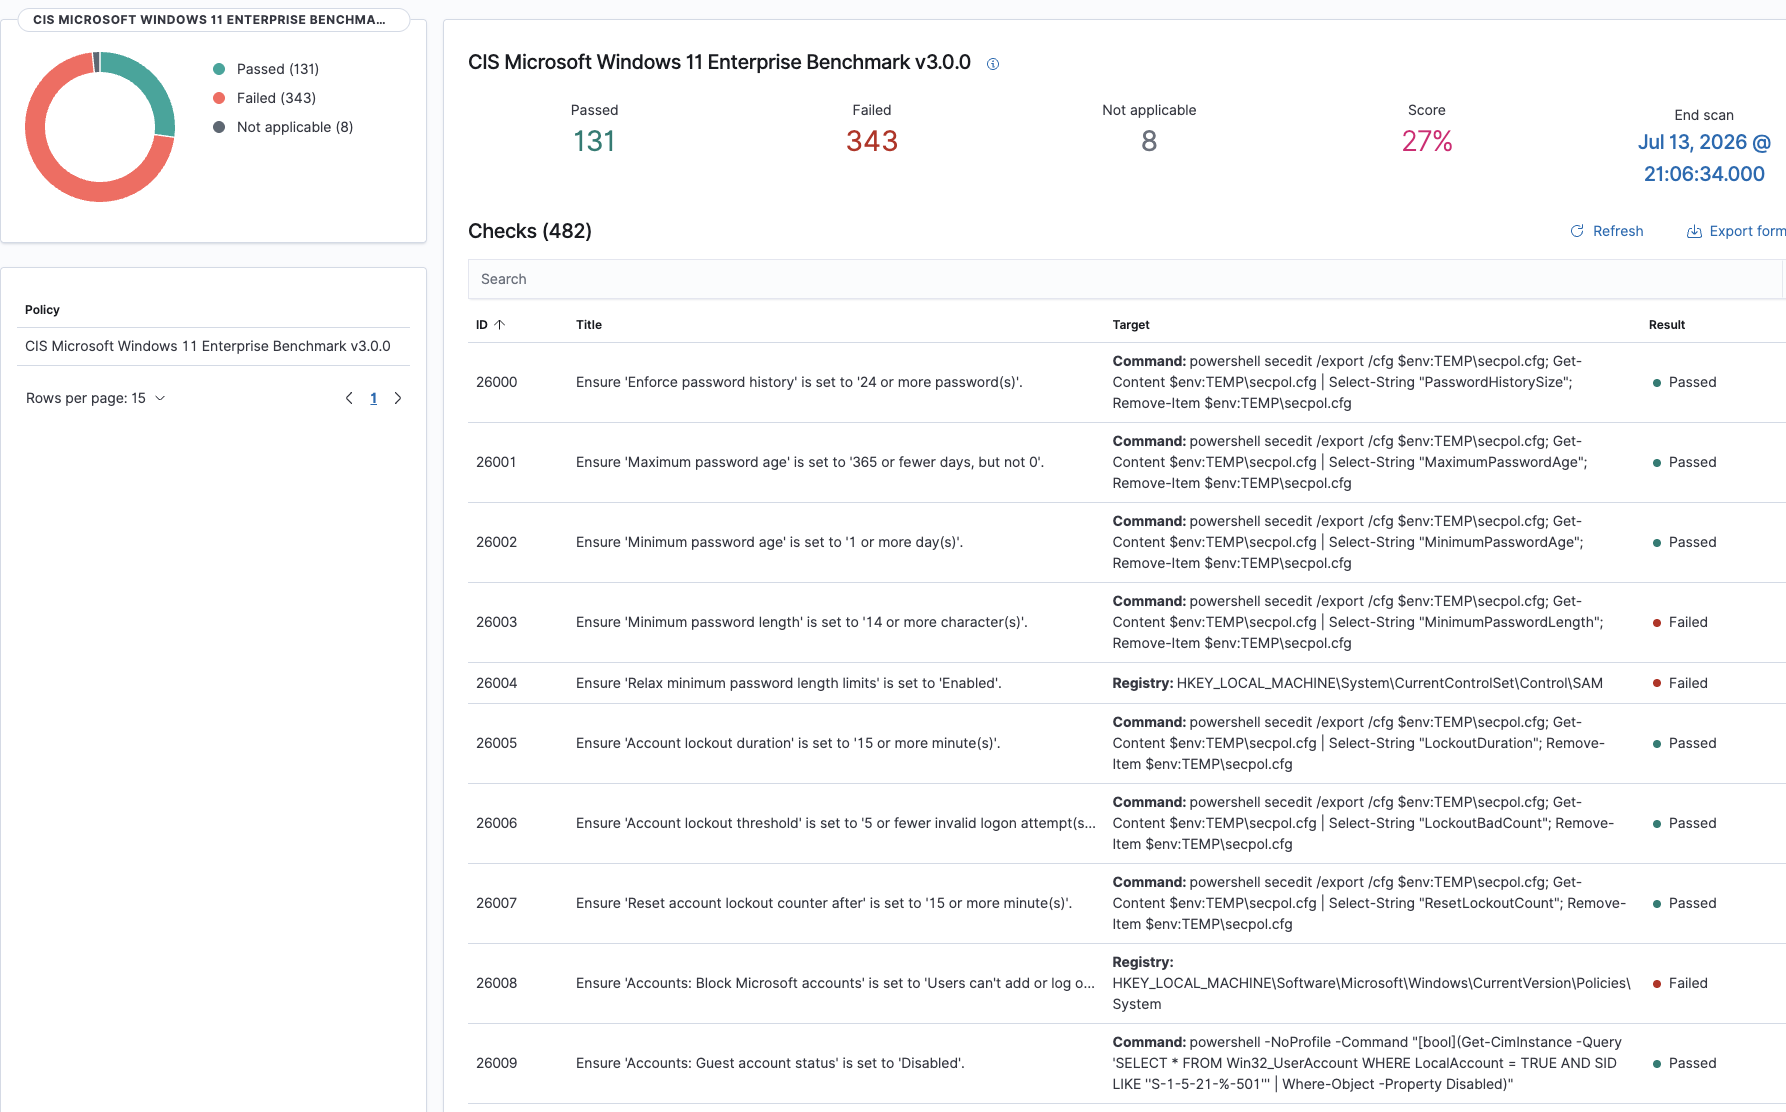
Task: Open check 26000 Enforce password history row
Action: [x=1126, y=382]
